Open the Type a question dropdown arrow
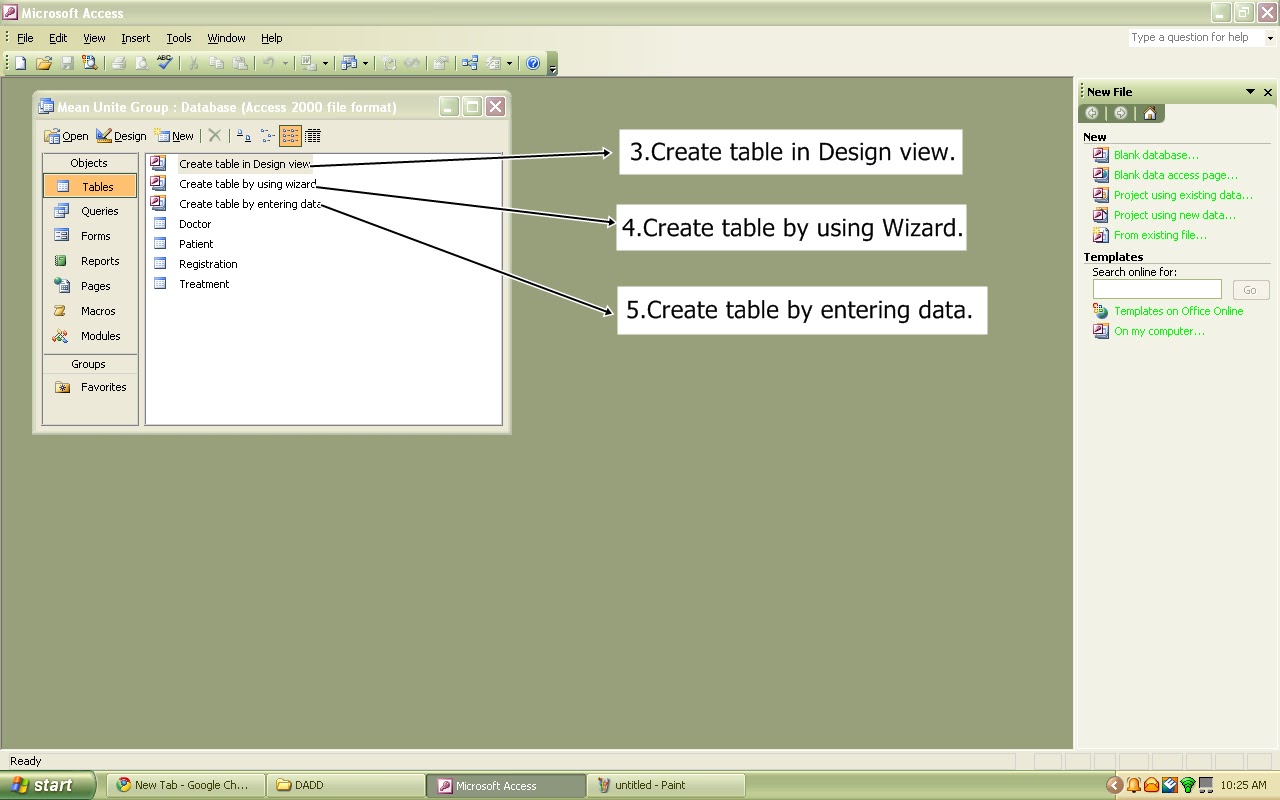This screenshot has height=800, width=1280. click(x=1270, y=38)
